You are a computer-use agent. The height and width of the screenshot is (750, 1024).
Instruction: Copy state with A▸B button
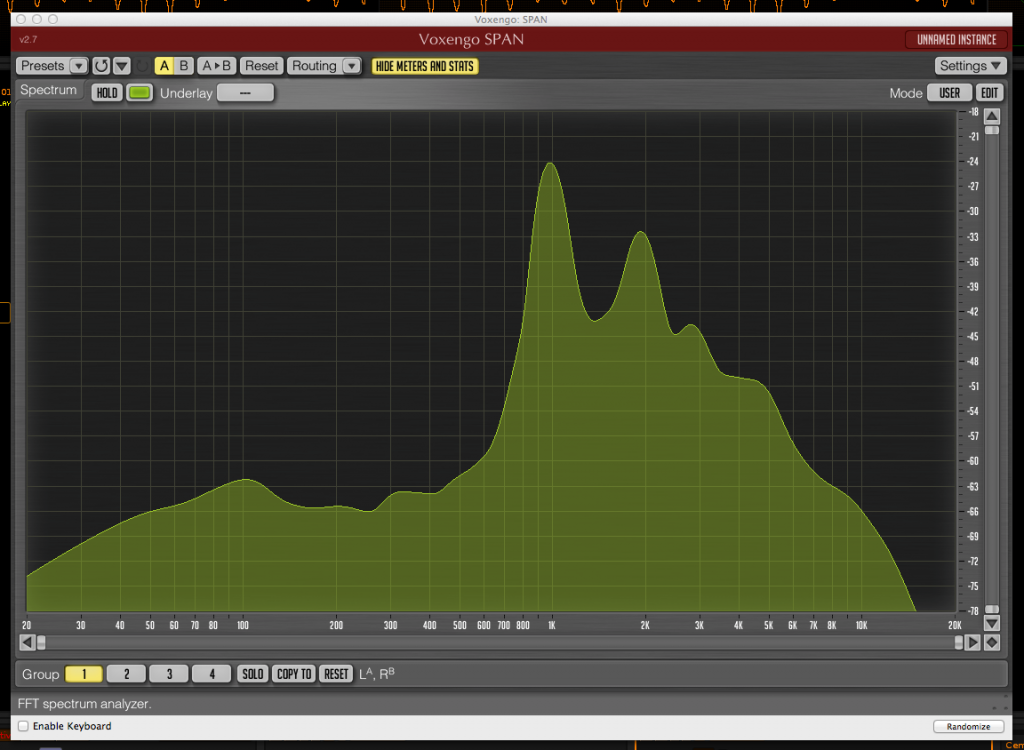point(216,66)
